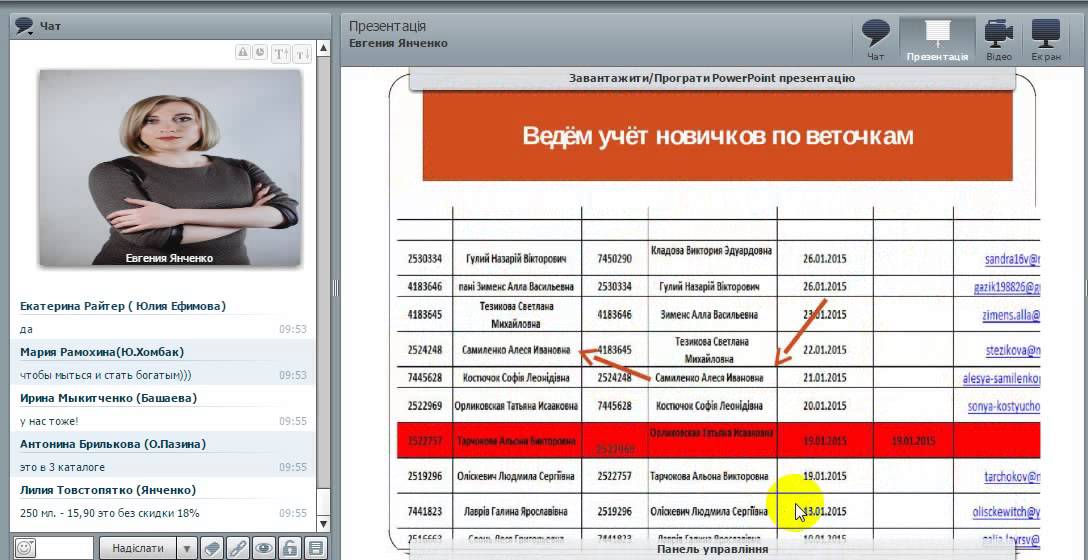This screenshot has width=1088, height=560.
Task: Click sender name Лилия Товстопятко (Янченко)
Action: coord(108,490)
